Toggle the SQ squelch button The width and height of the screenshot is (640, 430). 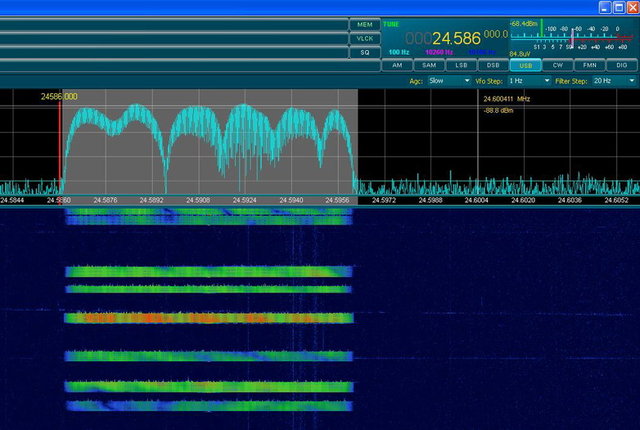(x=364, y=52)
